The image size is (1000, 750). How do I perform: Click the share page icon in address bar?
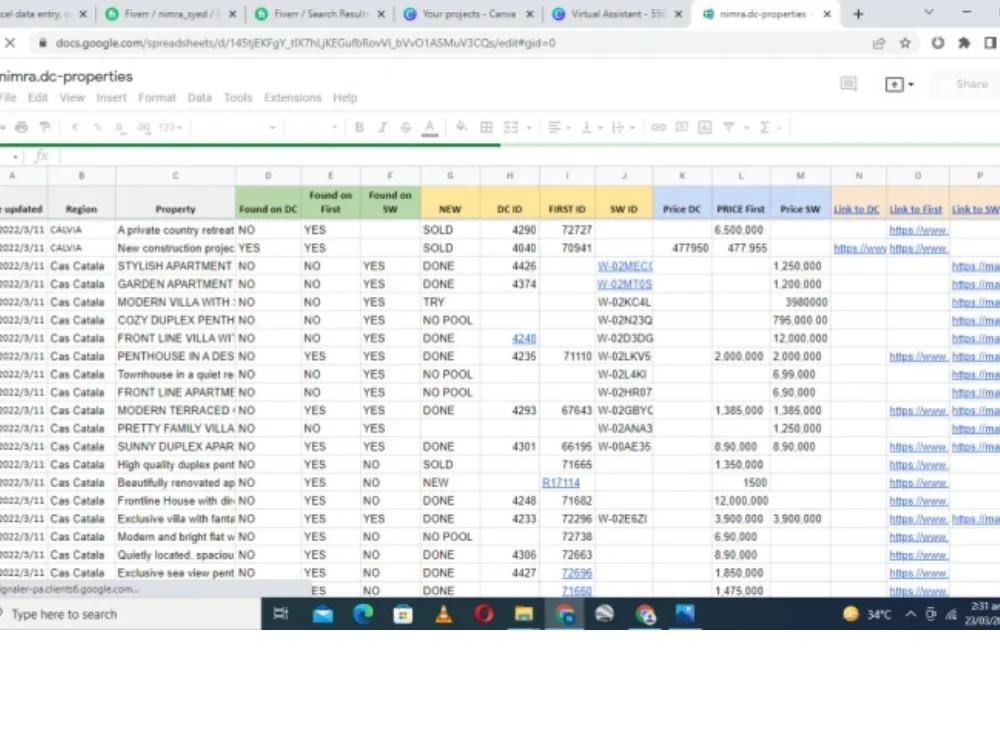click(x=879, y=43)
